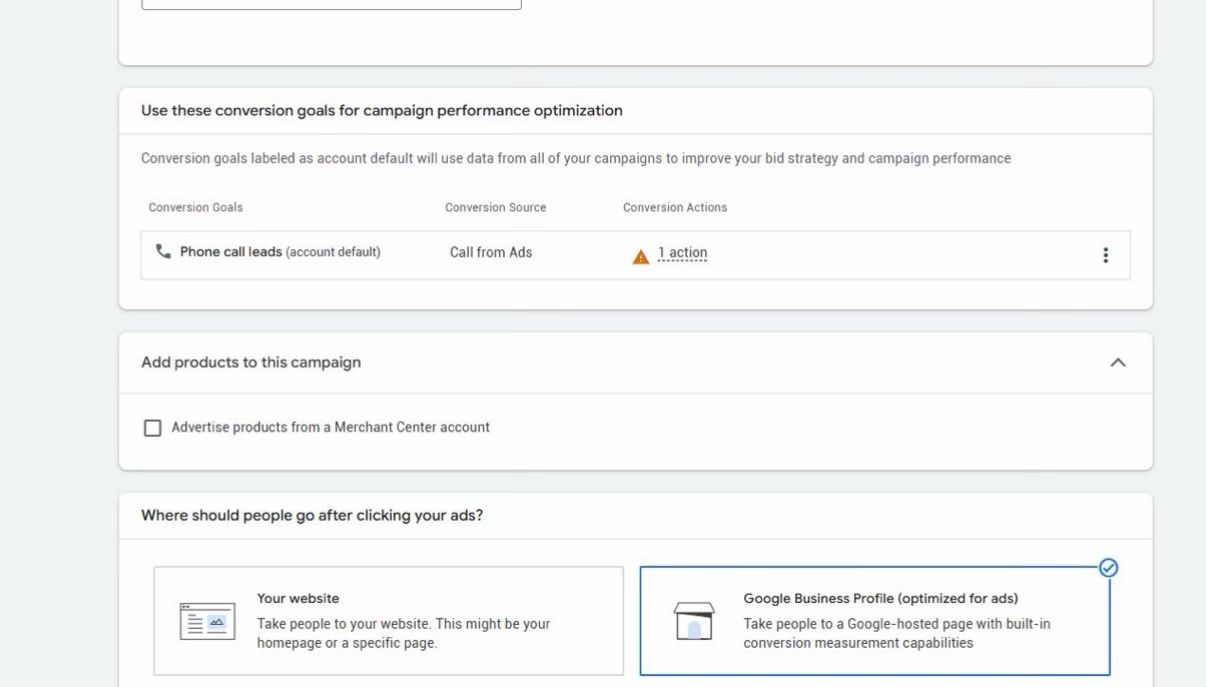Viewport: 1206px width, 687px height.
Task: Select Your website as the ad destination
Action: pos(388,621)
